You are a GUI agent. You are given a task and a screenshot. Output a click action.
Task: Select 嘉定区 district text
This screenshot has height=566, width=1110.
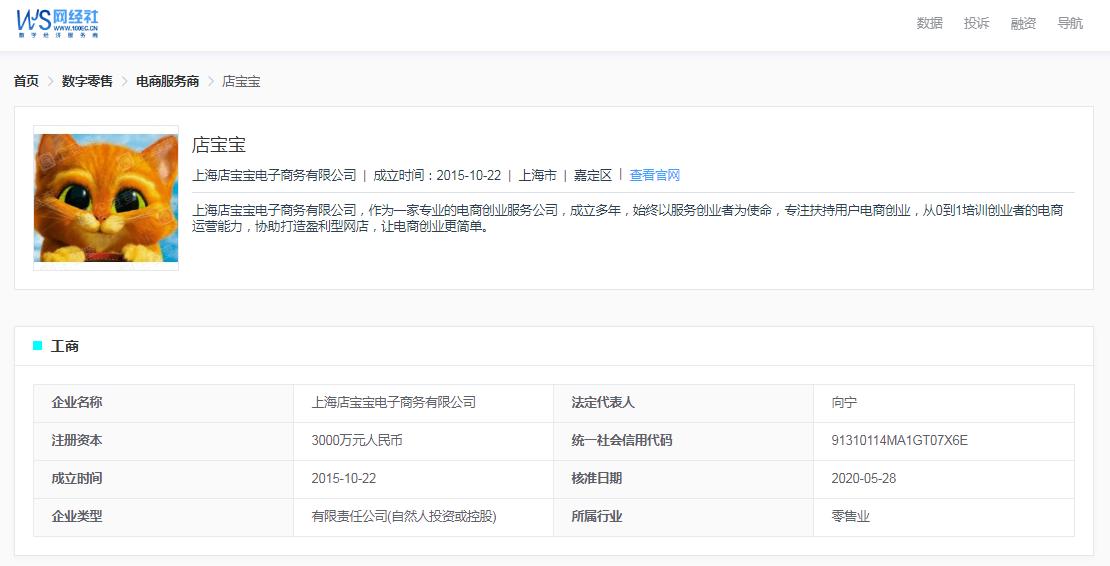593,175
